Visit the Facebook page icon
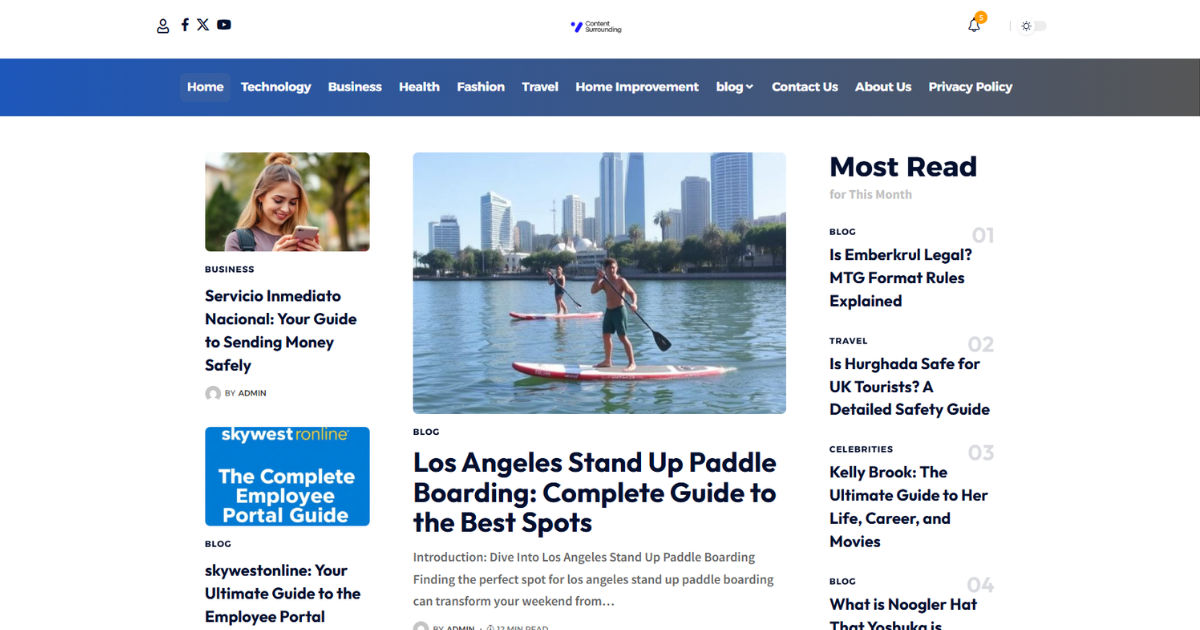This screenshot has height=630, width=1200. click(x=185, y=25)
